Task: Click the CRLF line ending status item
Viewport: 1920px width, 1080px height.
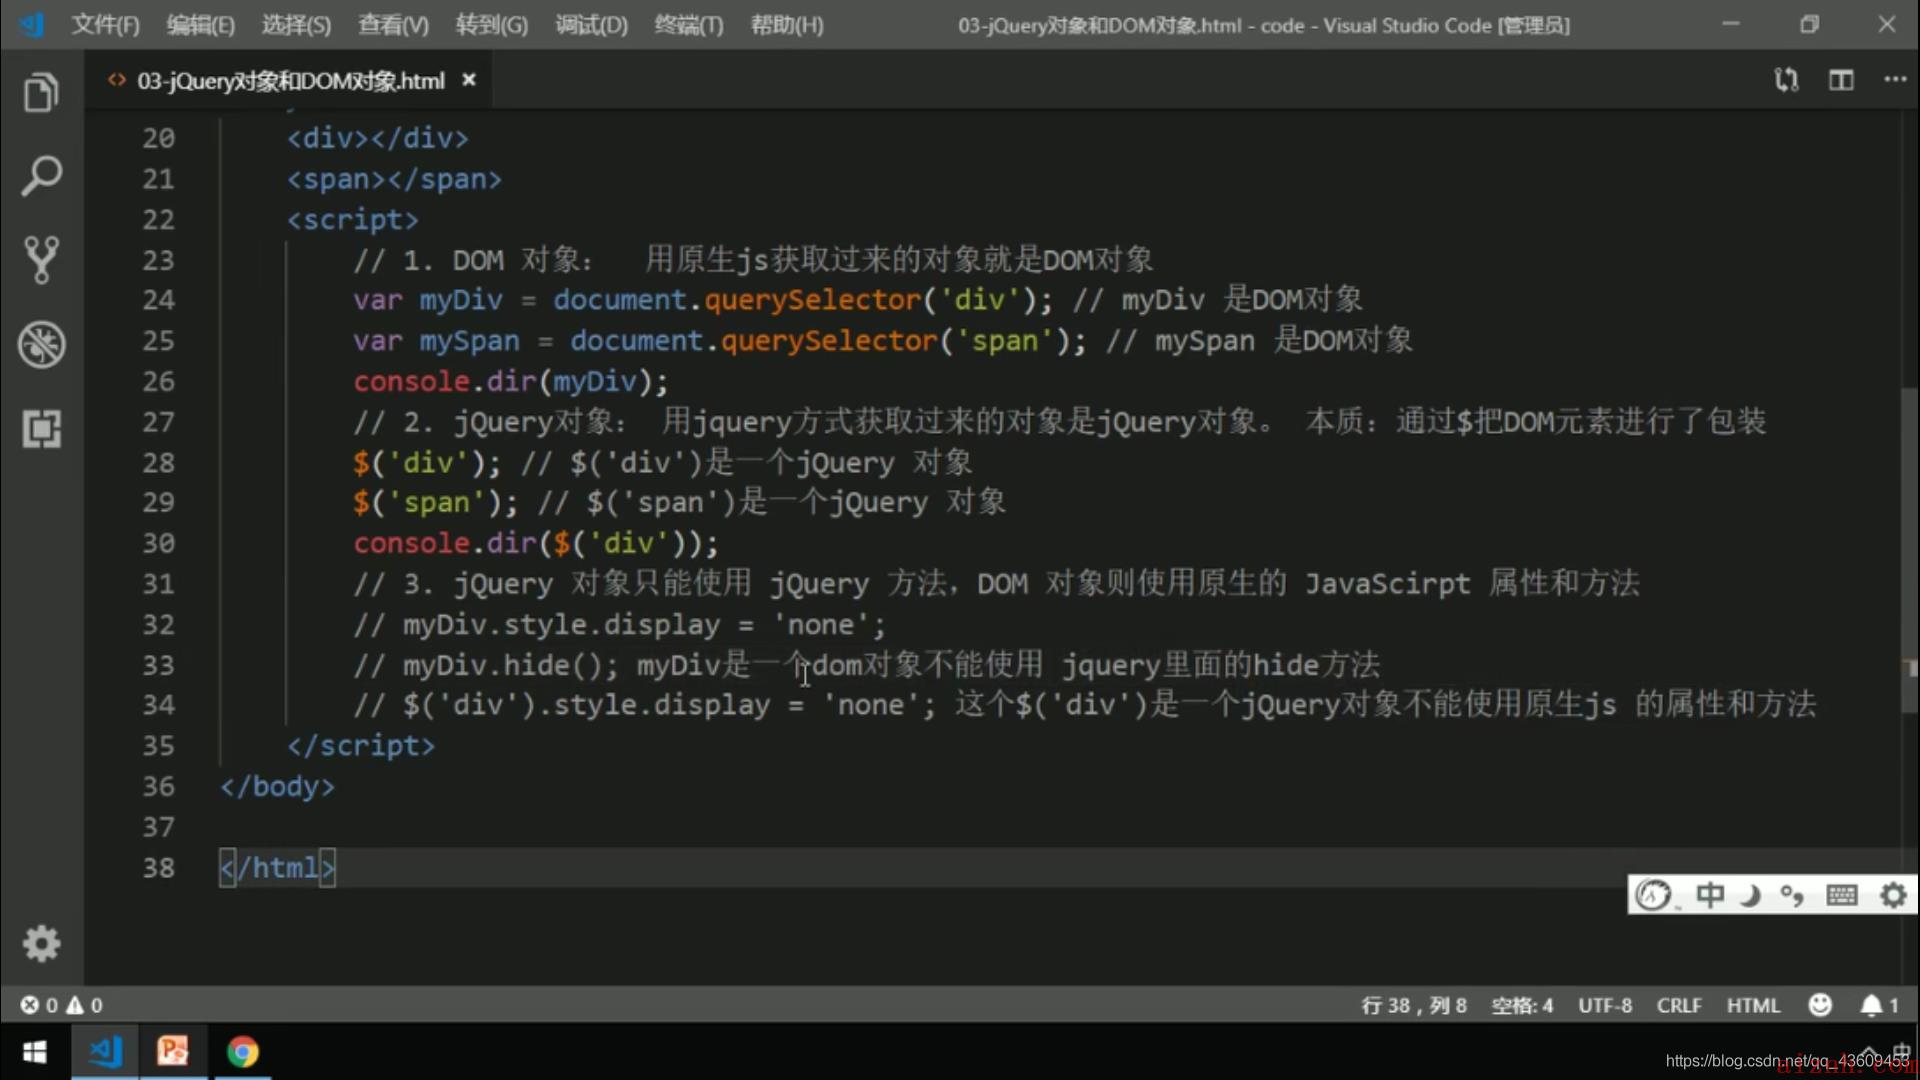Action: point(1678,1005)
